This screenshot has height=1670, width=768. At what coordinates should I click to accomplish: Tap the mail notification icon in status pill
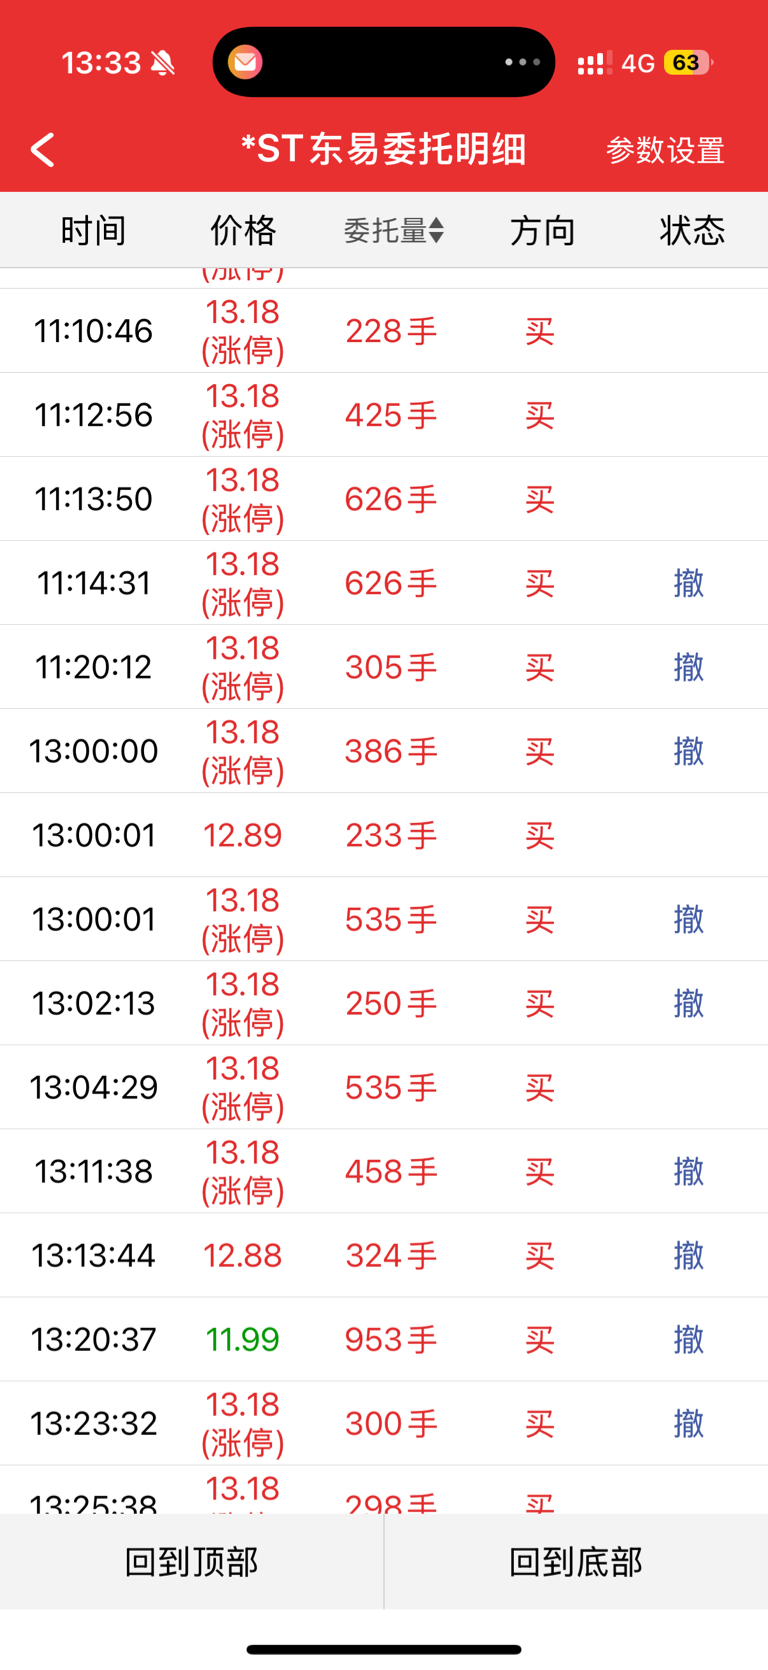click(x=245, y=62)
